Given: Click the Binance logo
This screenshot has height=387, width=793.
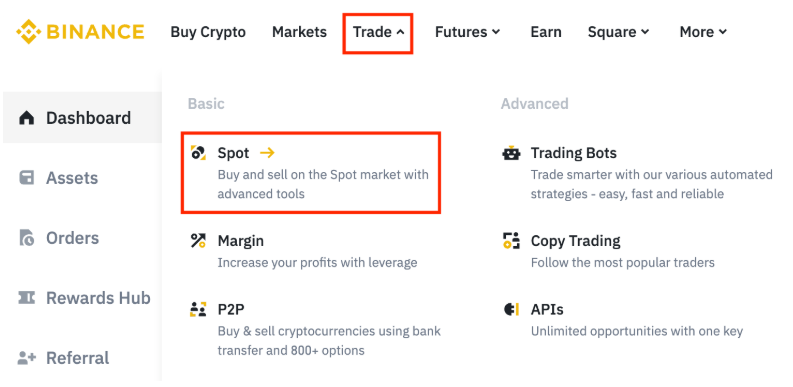Looking at the screenshot, I should [x=80, y=32].
